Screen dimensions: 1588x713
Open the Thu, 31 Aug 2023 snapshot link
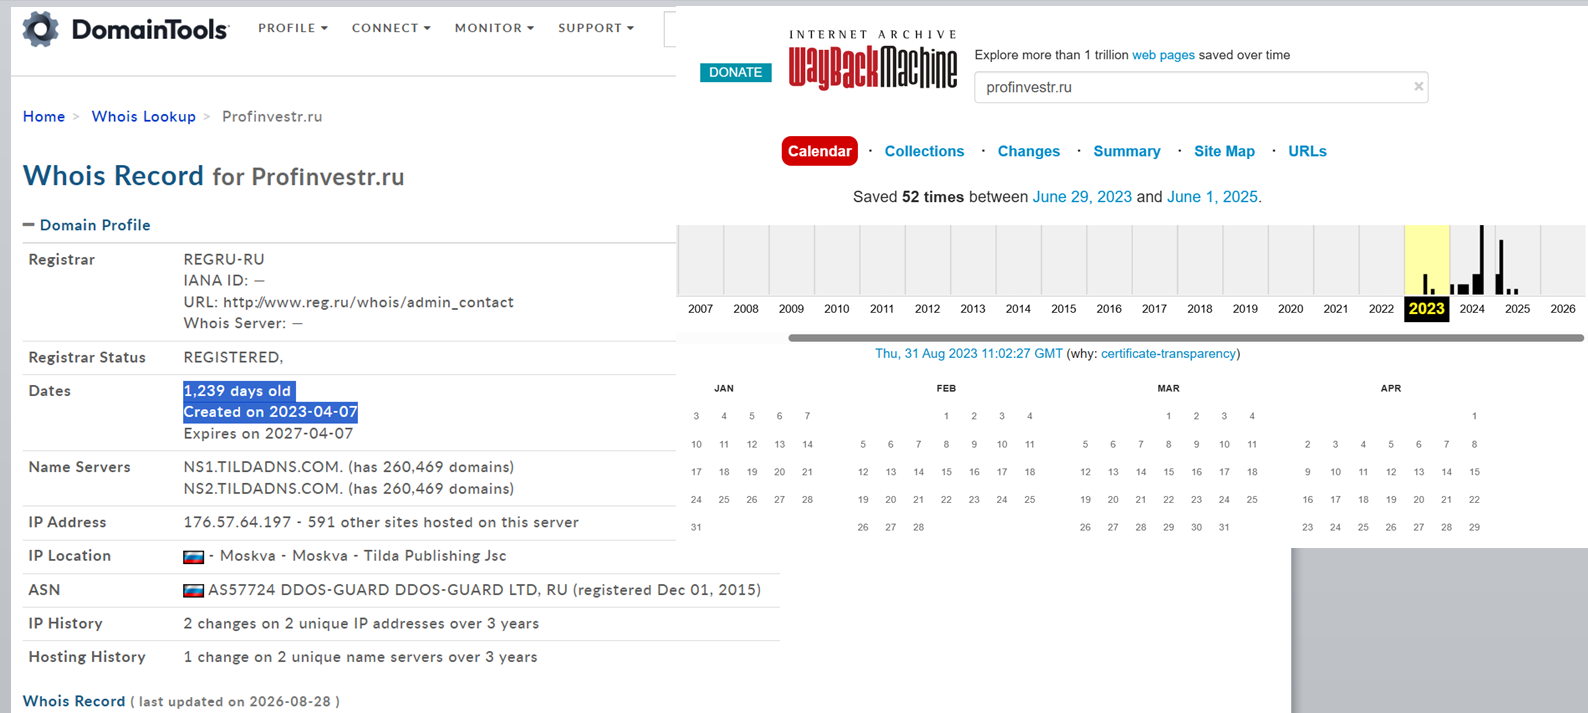pos(969,354)
